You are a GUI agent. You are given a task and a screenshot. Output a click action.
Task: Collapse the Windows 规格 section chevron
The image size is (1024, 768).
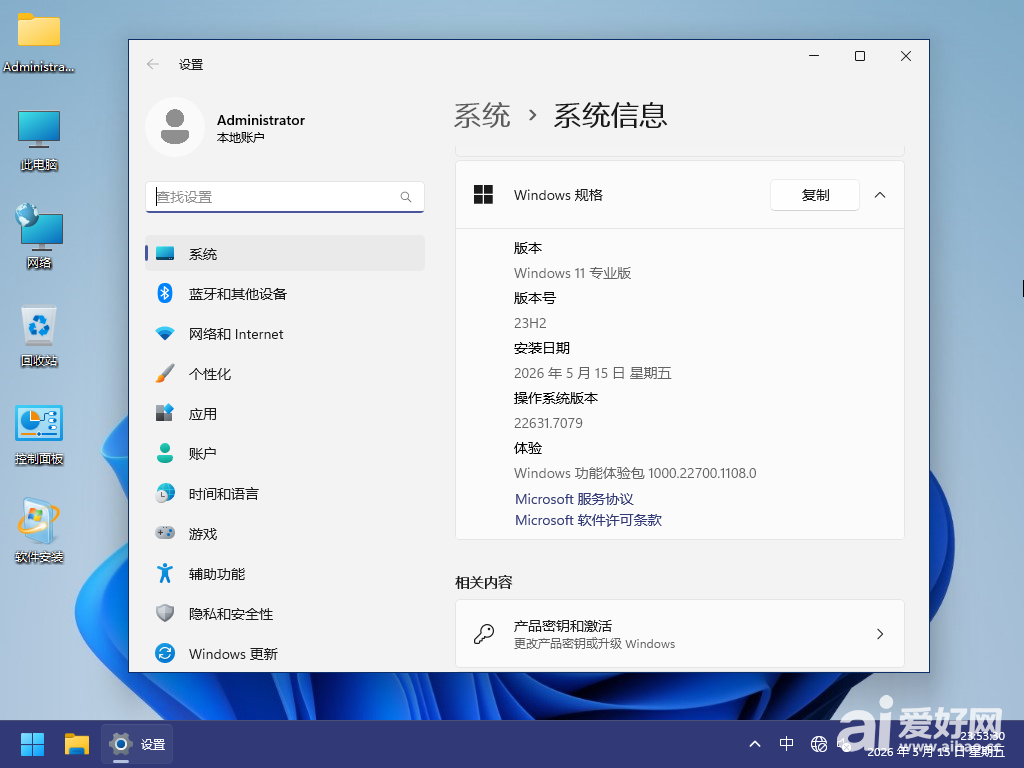(x=880, y=195)
